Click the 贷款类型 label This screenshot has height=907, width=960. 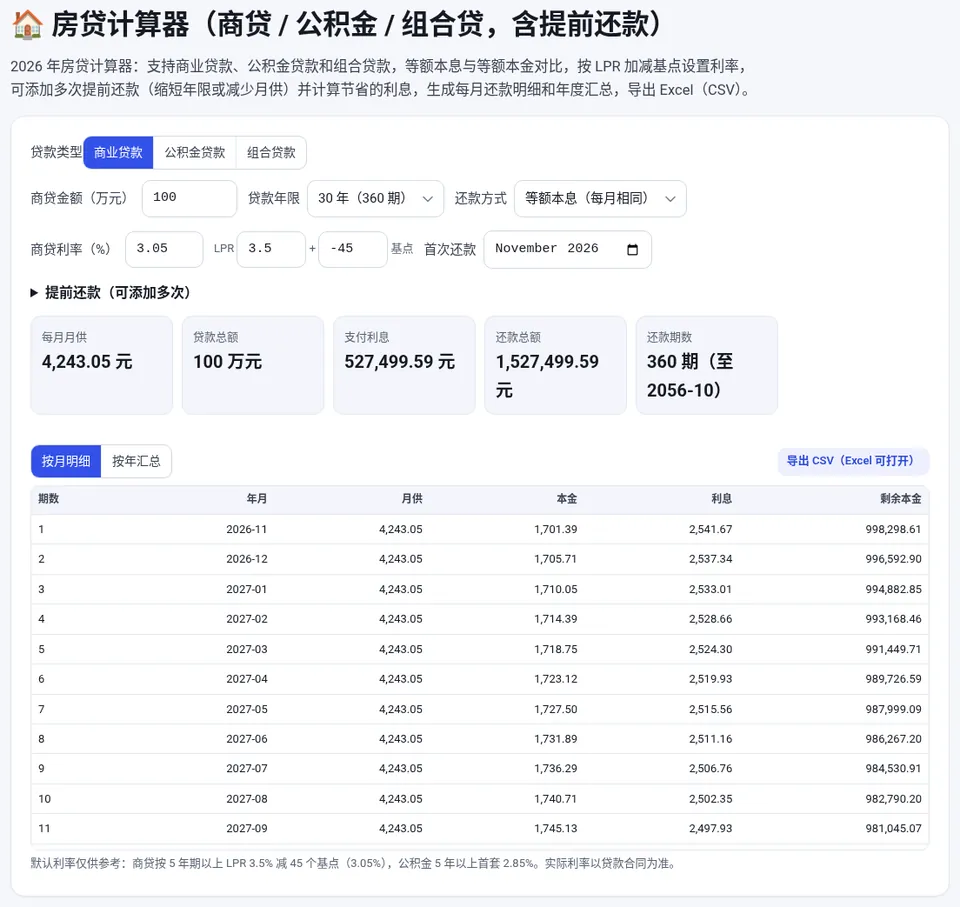pos(56,152)
